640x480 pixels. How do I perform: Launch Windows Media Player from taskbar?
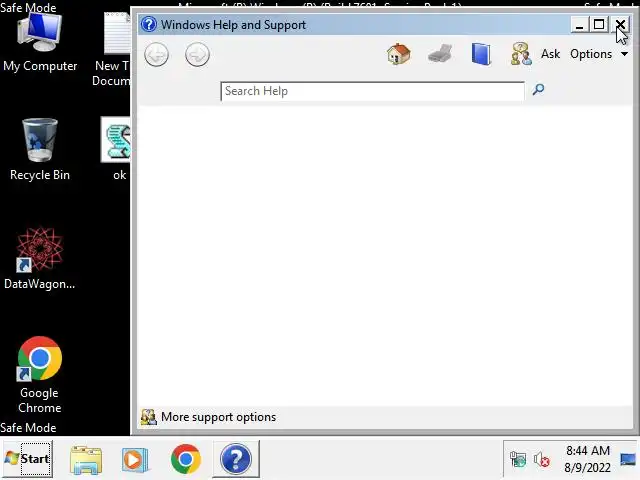coord(134,460)
